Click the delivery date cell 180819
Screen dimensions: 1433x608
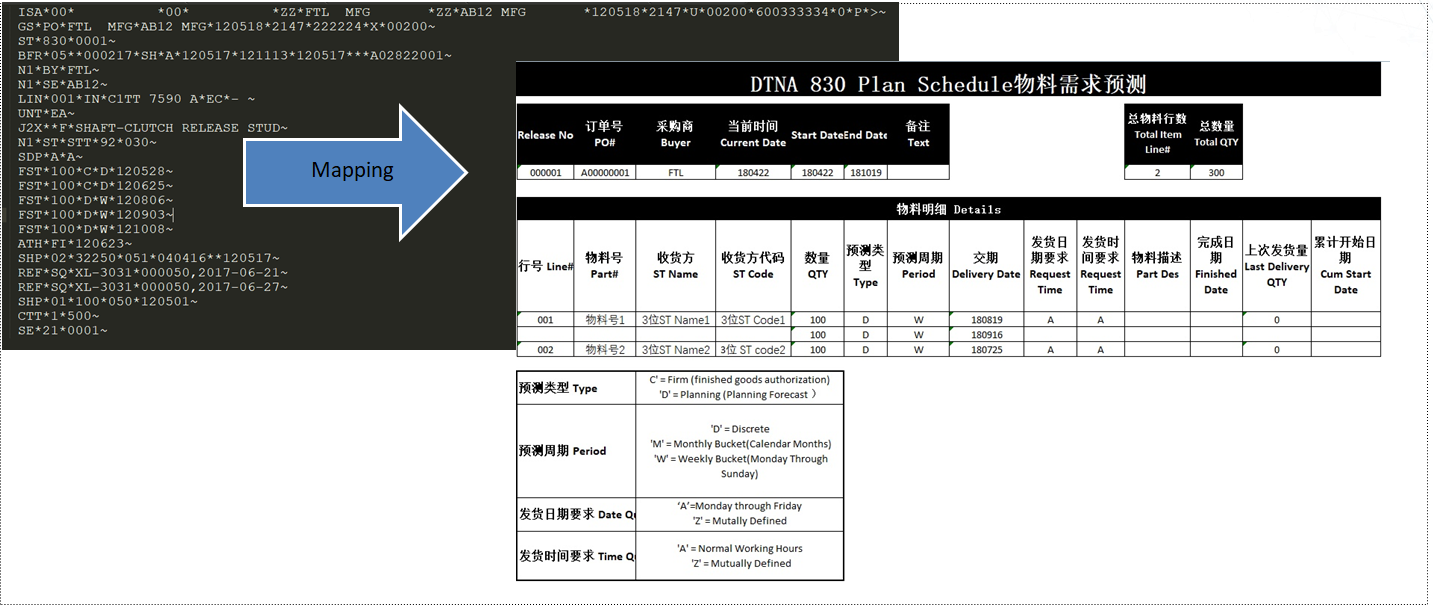tap(986, 320)
